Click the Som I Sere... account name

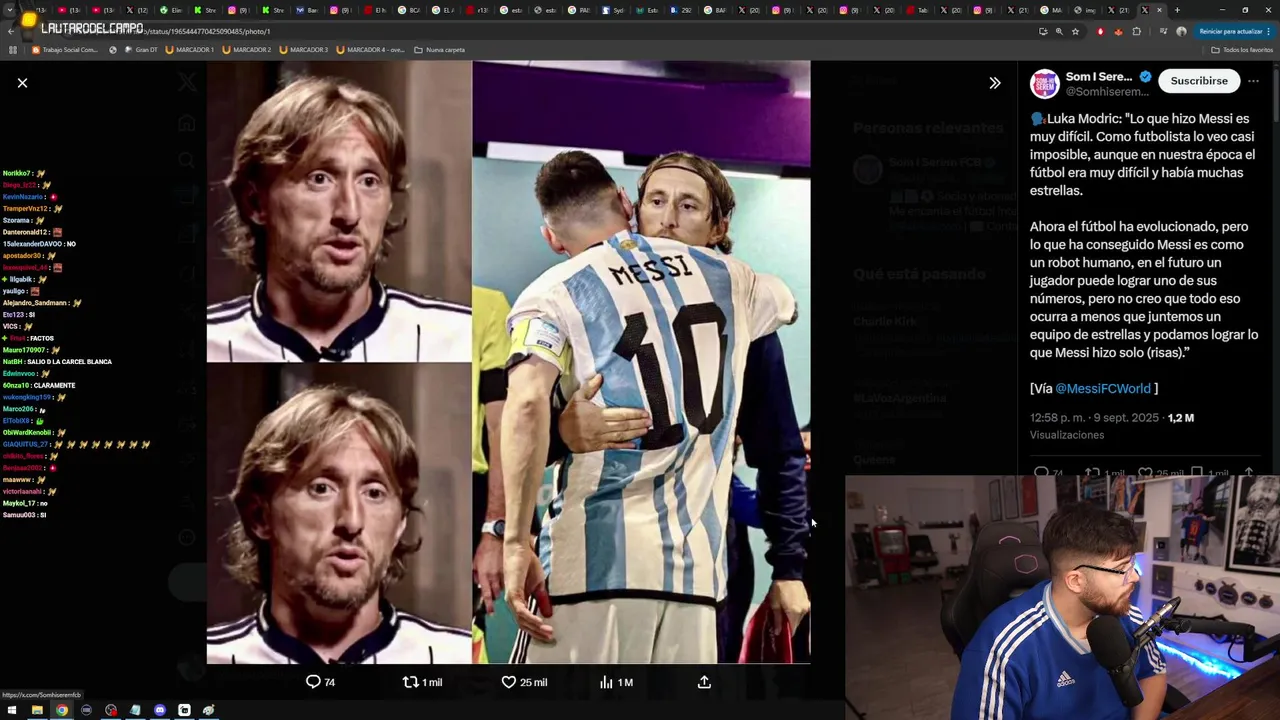click(x=1099, y=77)
